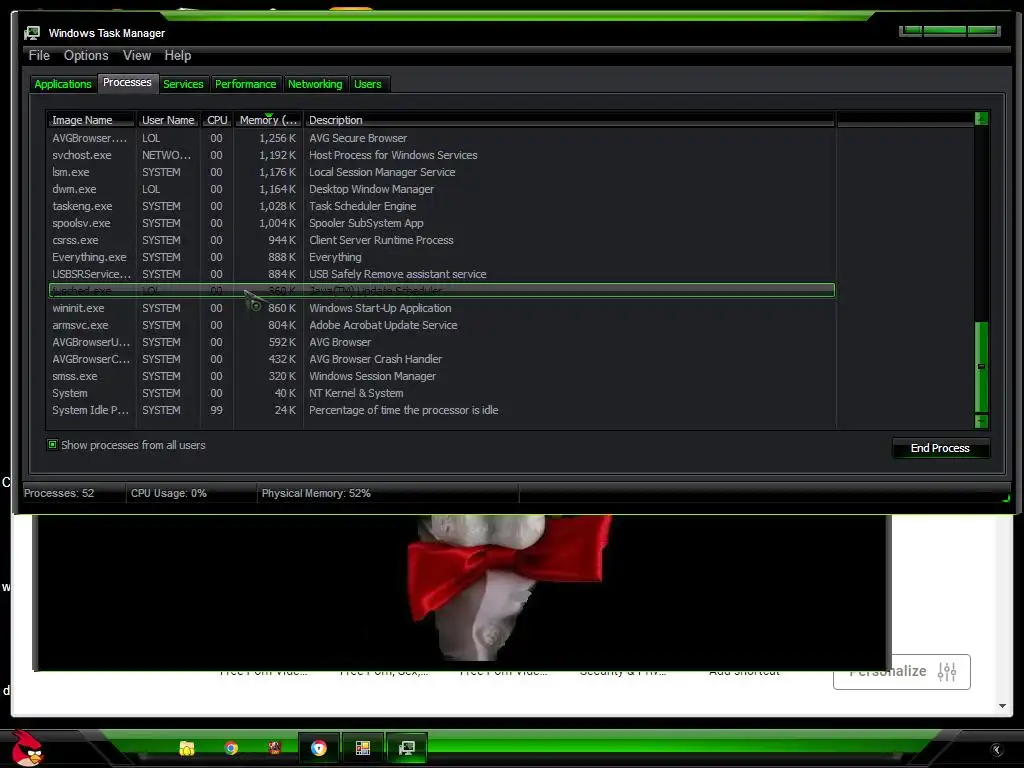Click the process list scroll up arrow
Image resolution: width=1024 pixels, height=768 pixels.
981,118
